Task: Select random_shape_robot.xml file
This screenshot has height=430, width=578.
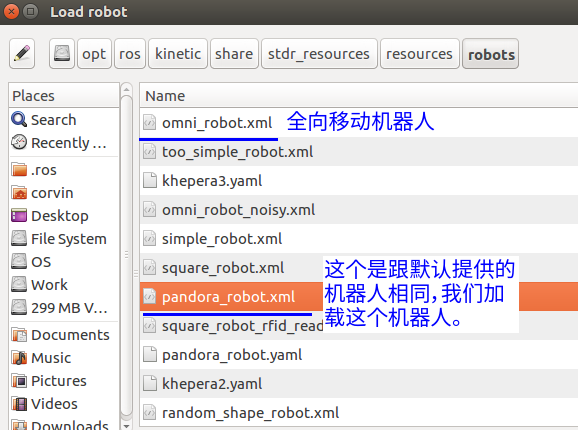Action: [x=359, y=413]
